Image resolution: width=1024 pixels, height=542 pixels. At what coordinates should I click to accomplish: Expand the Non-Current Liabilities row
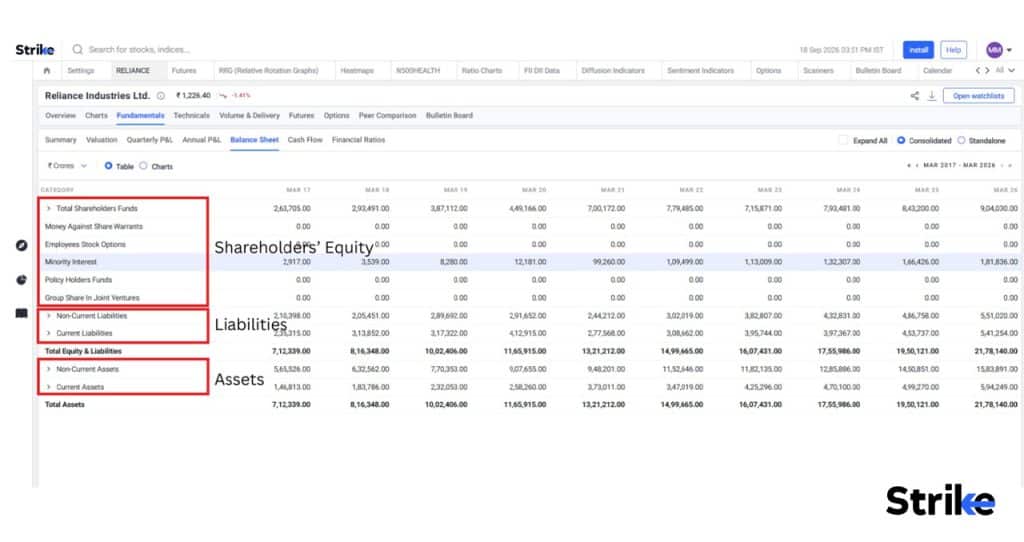(48, 315)
